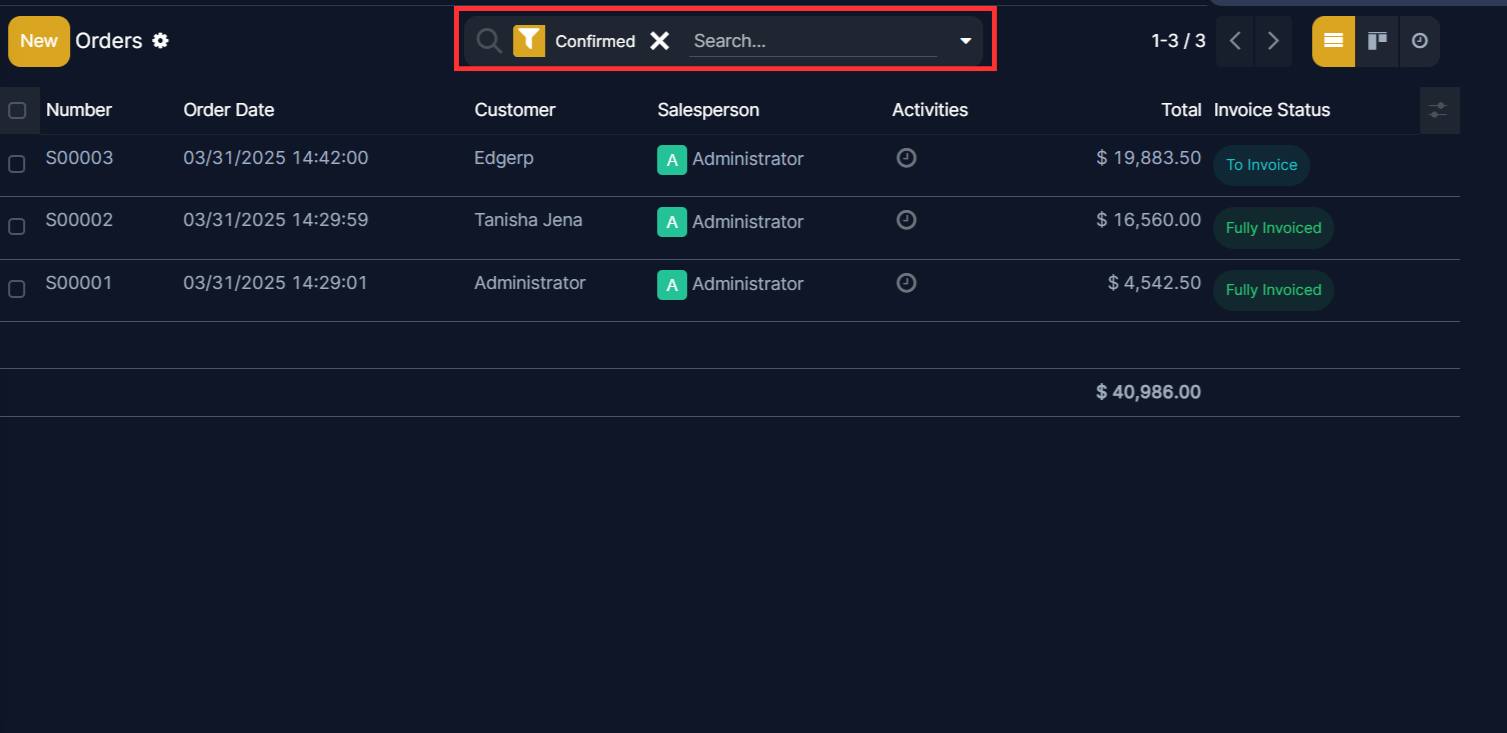
Task: Sort by Number column header
Action: click(79, 110)
